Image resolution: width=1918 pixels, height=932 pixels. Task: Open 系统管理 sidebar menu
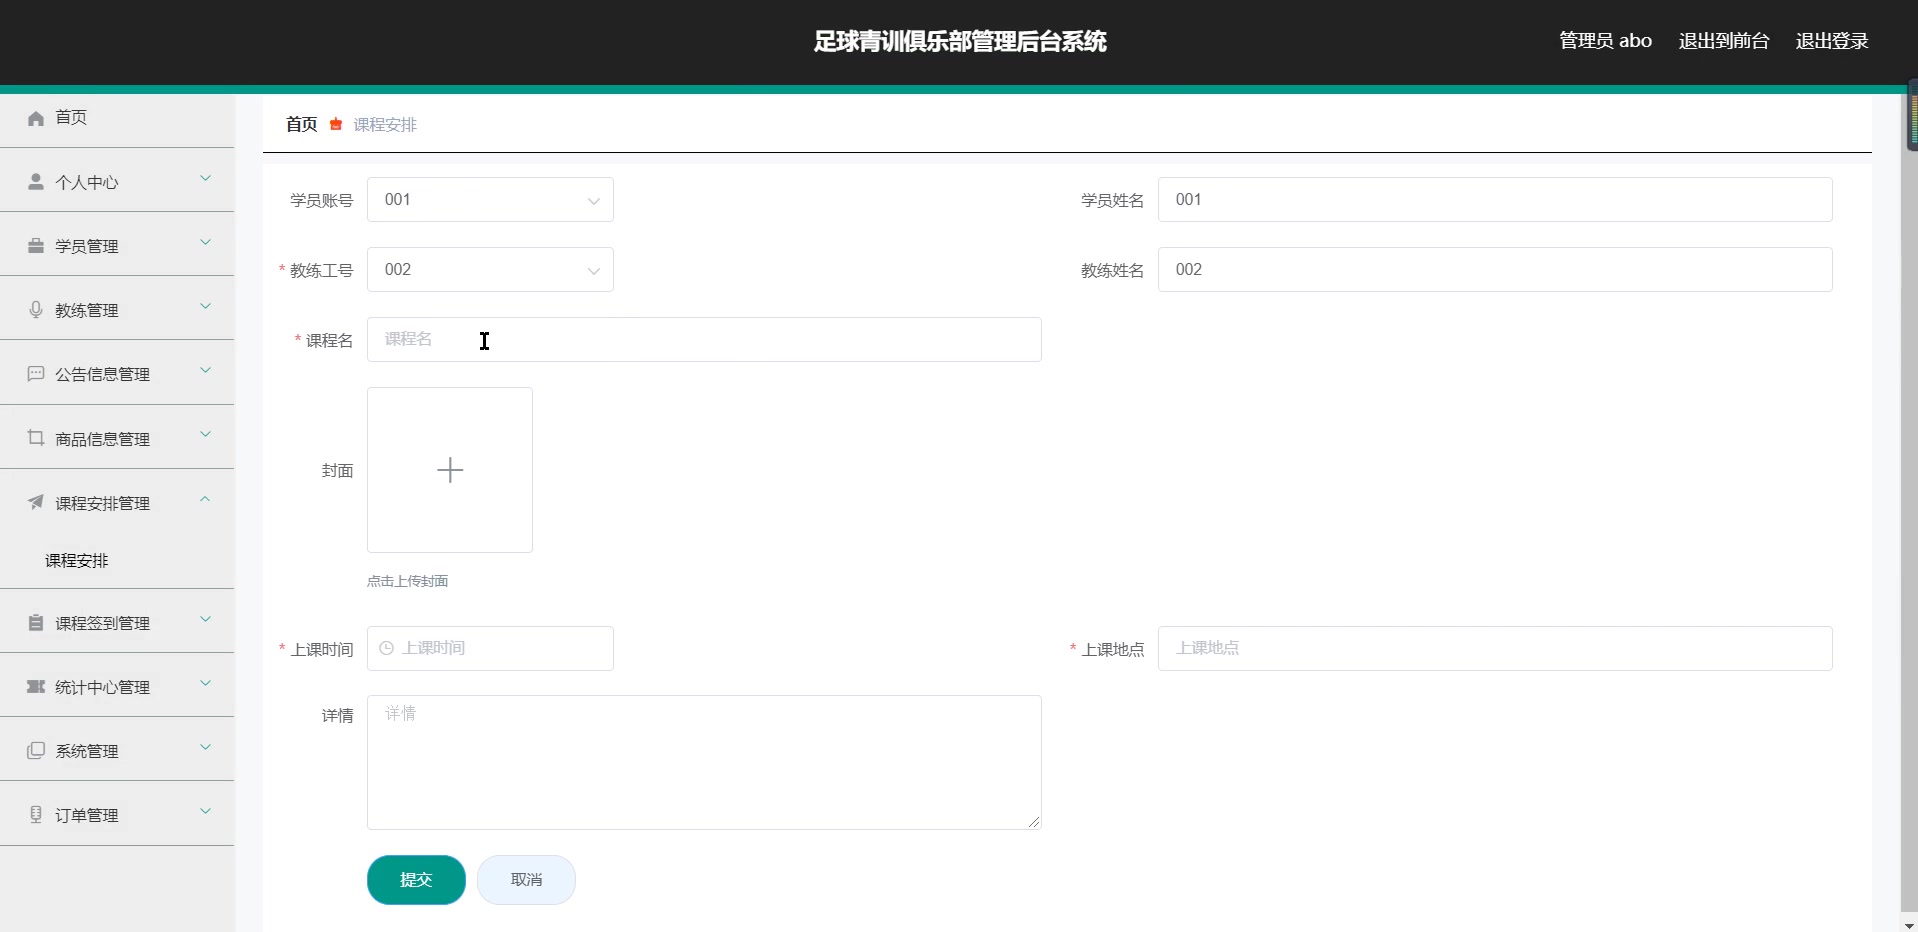117,751
